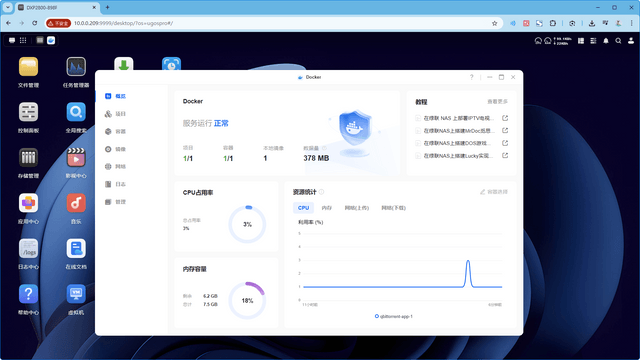Click 查看更多 in the 教程 panel

pos(497,102)
